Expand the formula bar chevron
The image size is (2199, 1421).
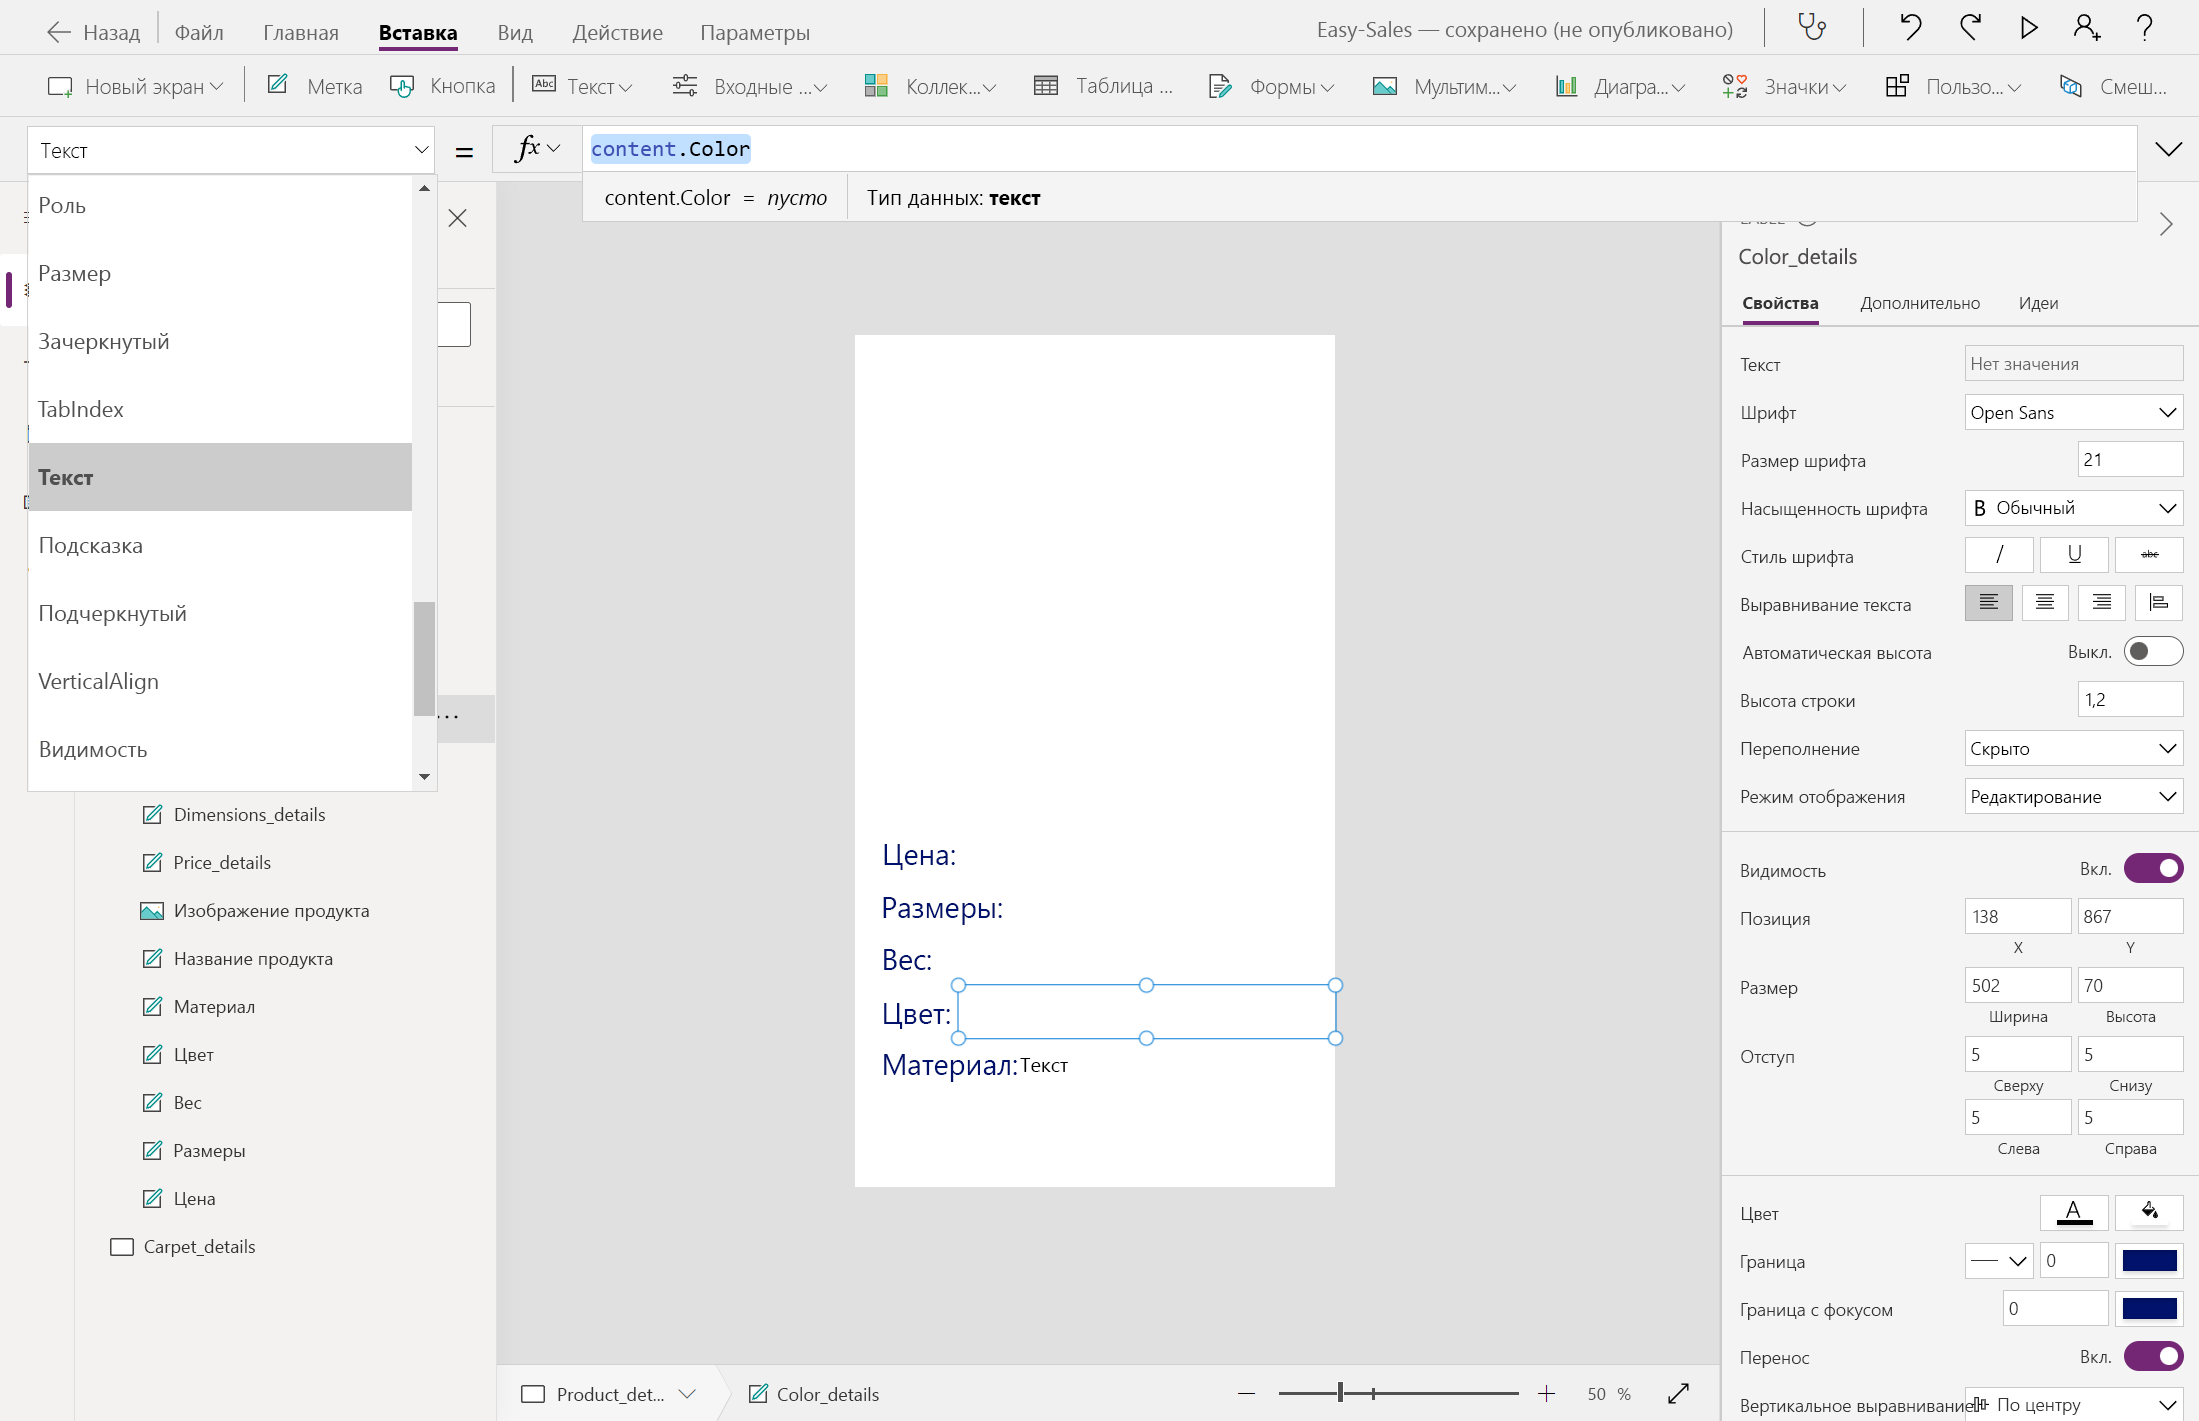[x=2168, y=150]
